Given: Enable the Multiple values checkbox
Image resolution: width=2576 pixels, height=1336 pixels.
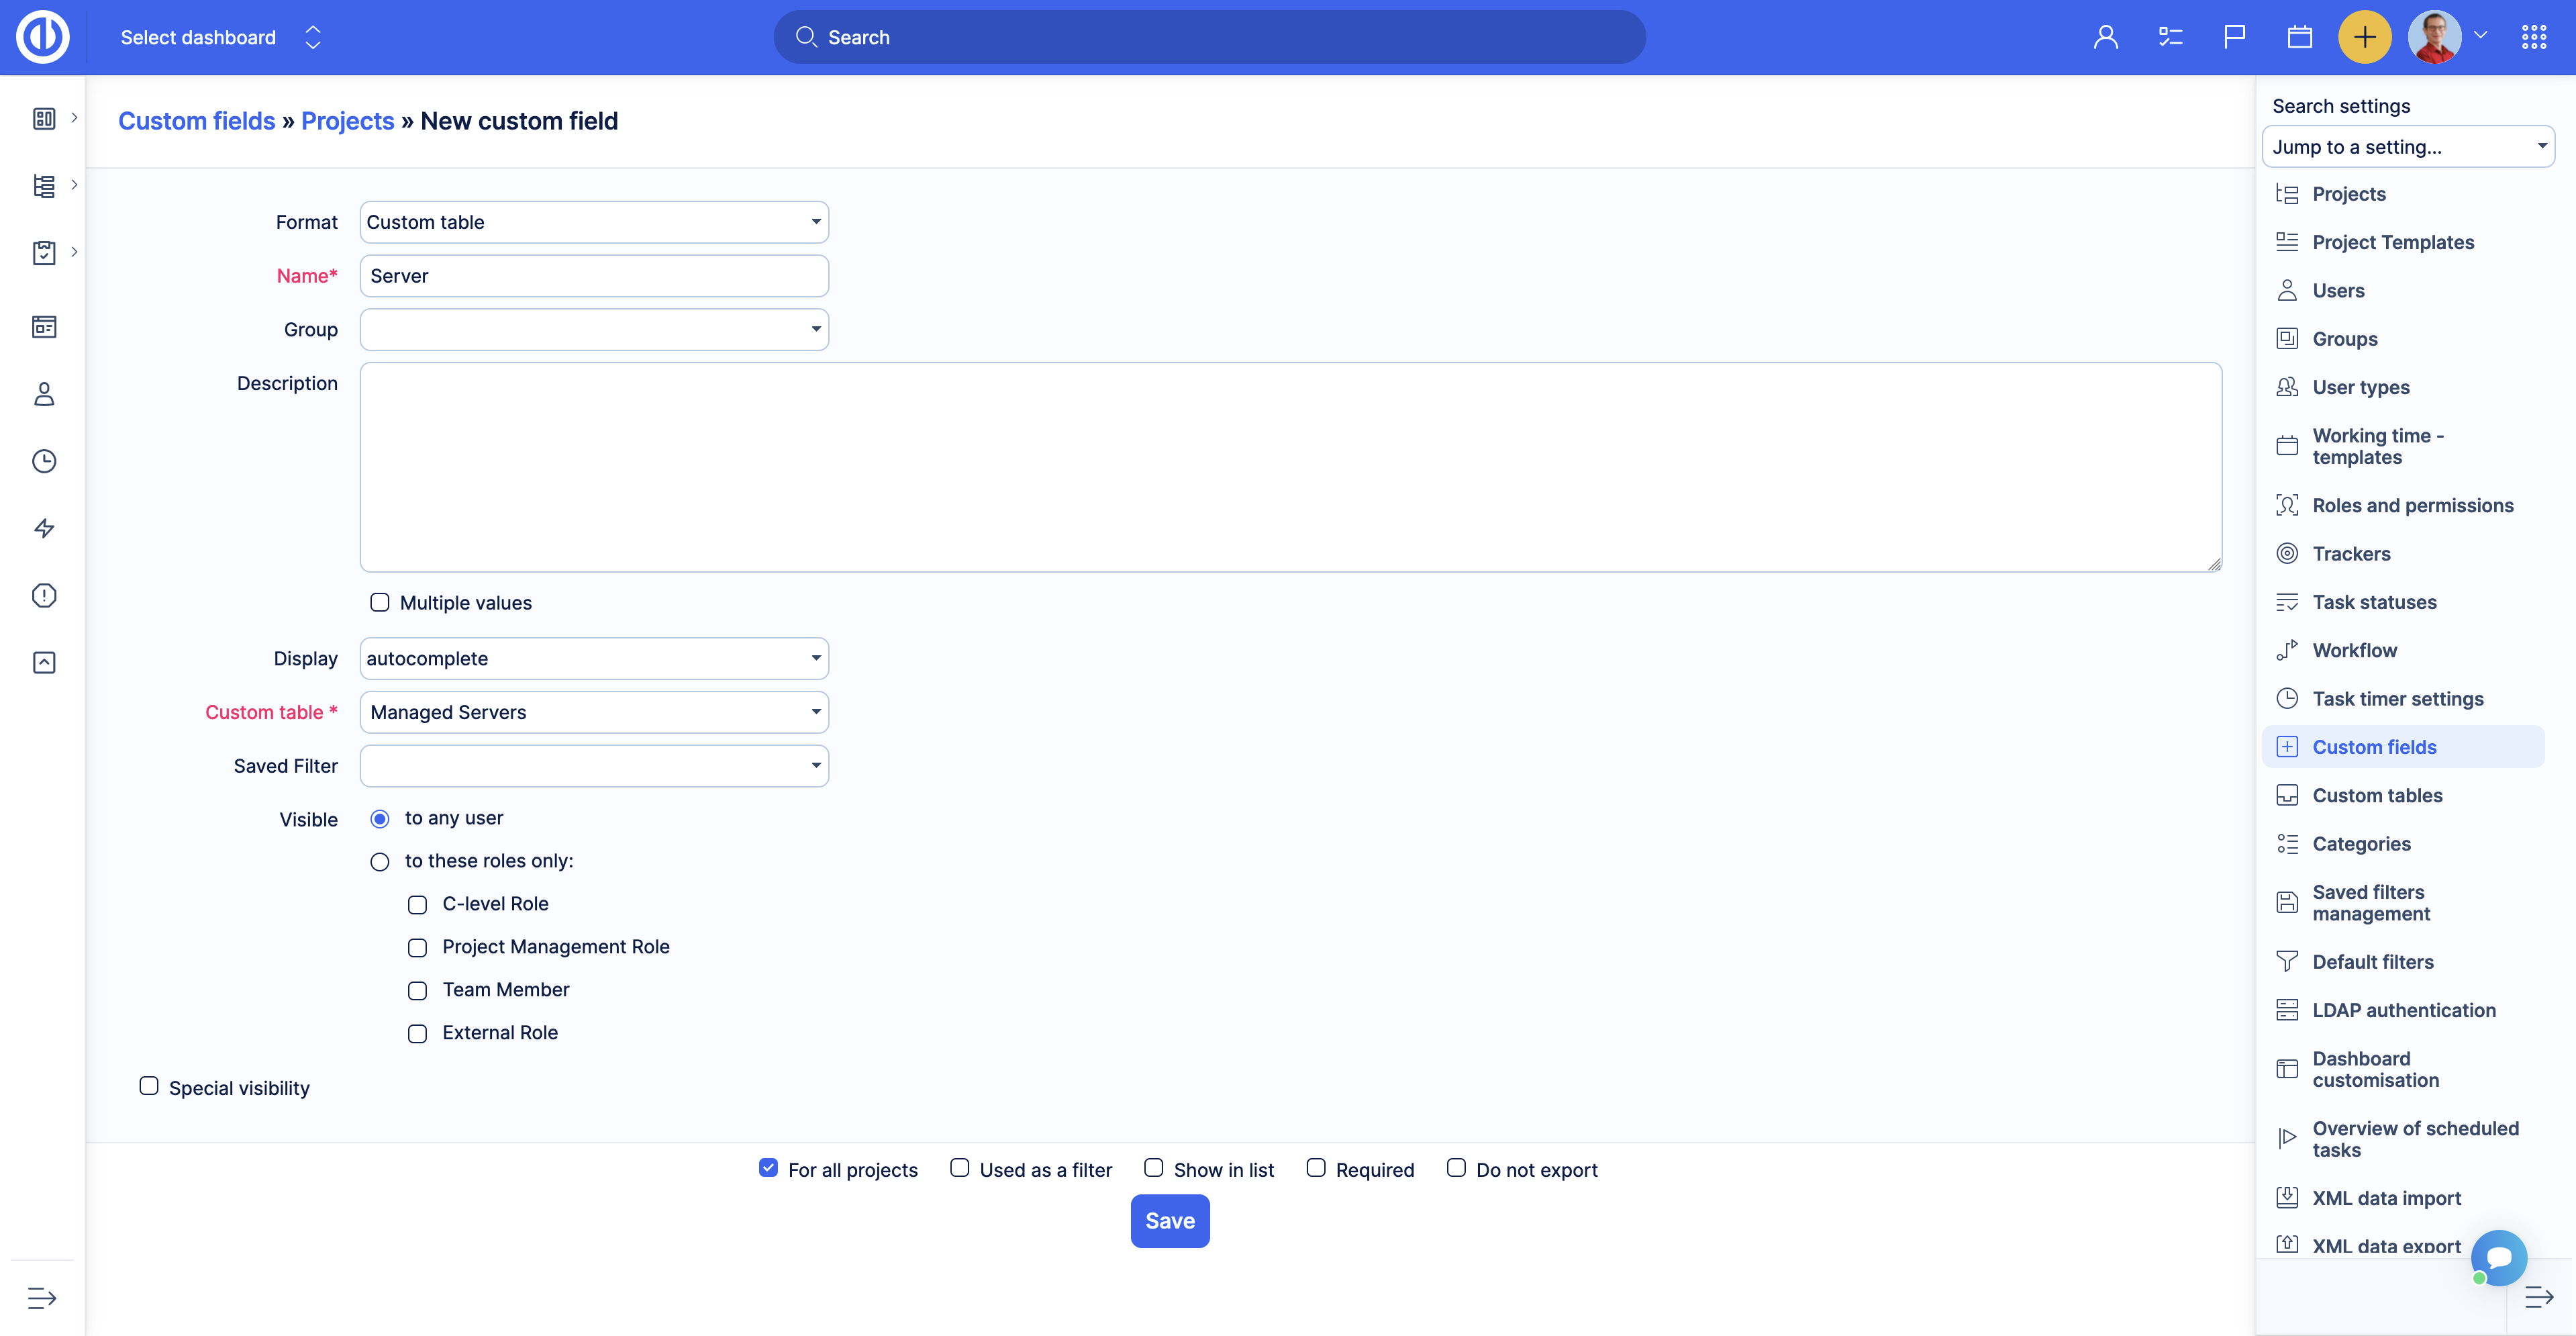Looking at the screenshot, I should pyautogui.click(x=380, y=602).
